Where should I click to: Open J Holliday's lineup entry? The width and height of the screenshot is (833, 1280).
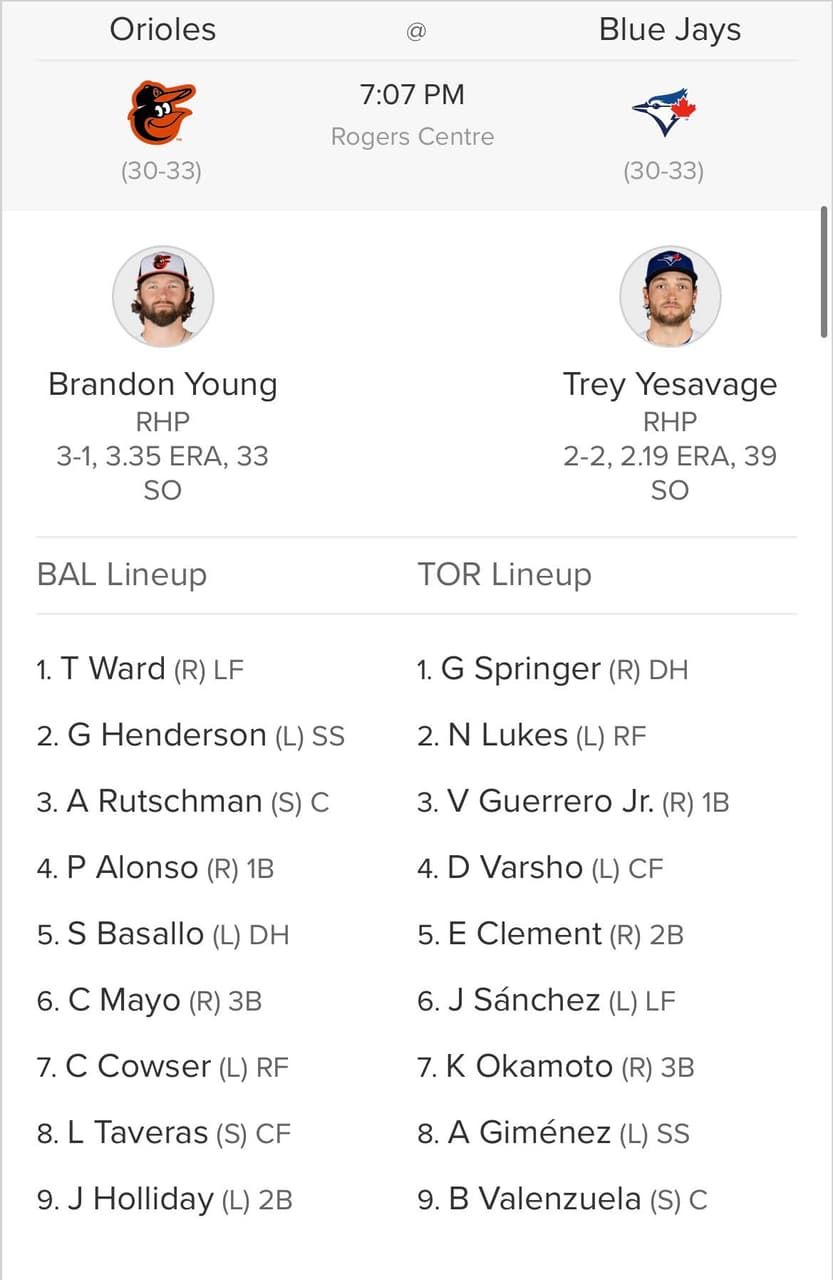[x=165, y=1199]
